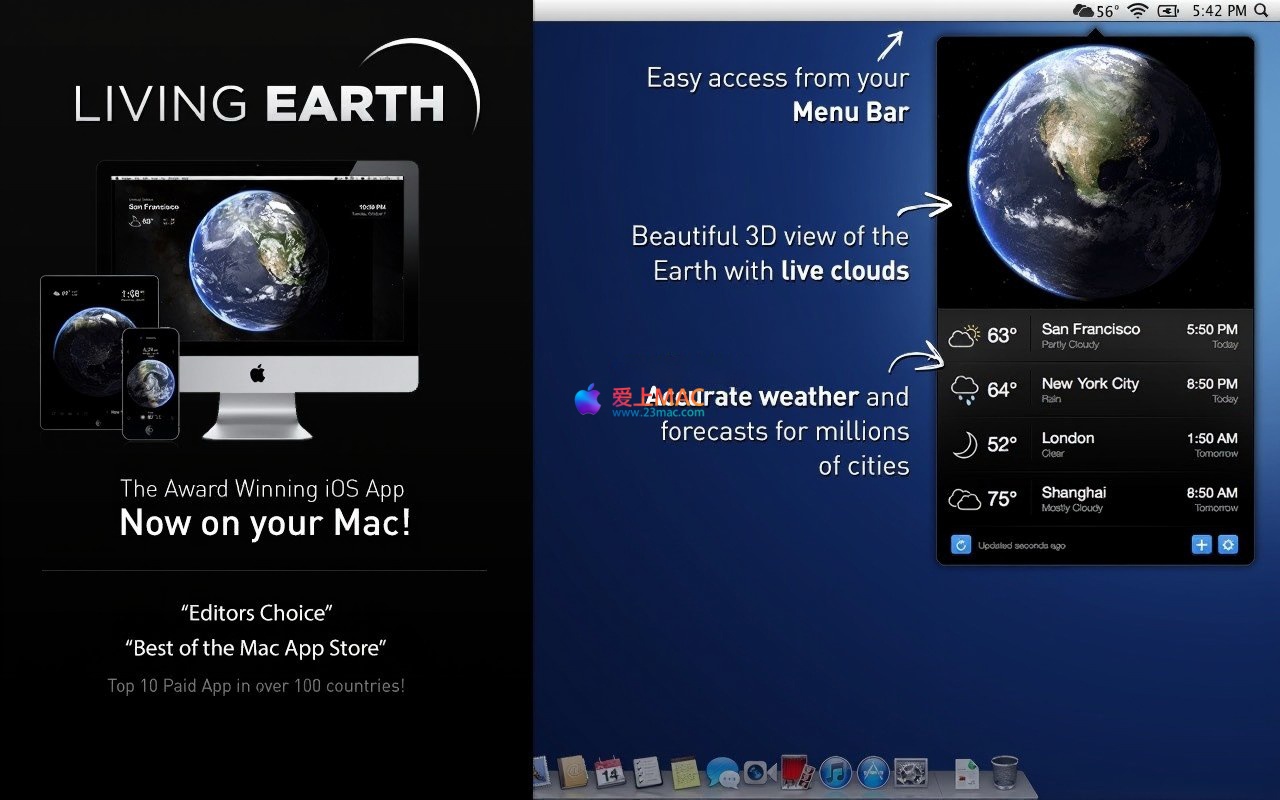Click the 5:42 PM menu bar clock
The width and height of the screenshot is (1280, 800).
pyautogui.click(x=1219, y=11)
